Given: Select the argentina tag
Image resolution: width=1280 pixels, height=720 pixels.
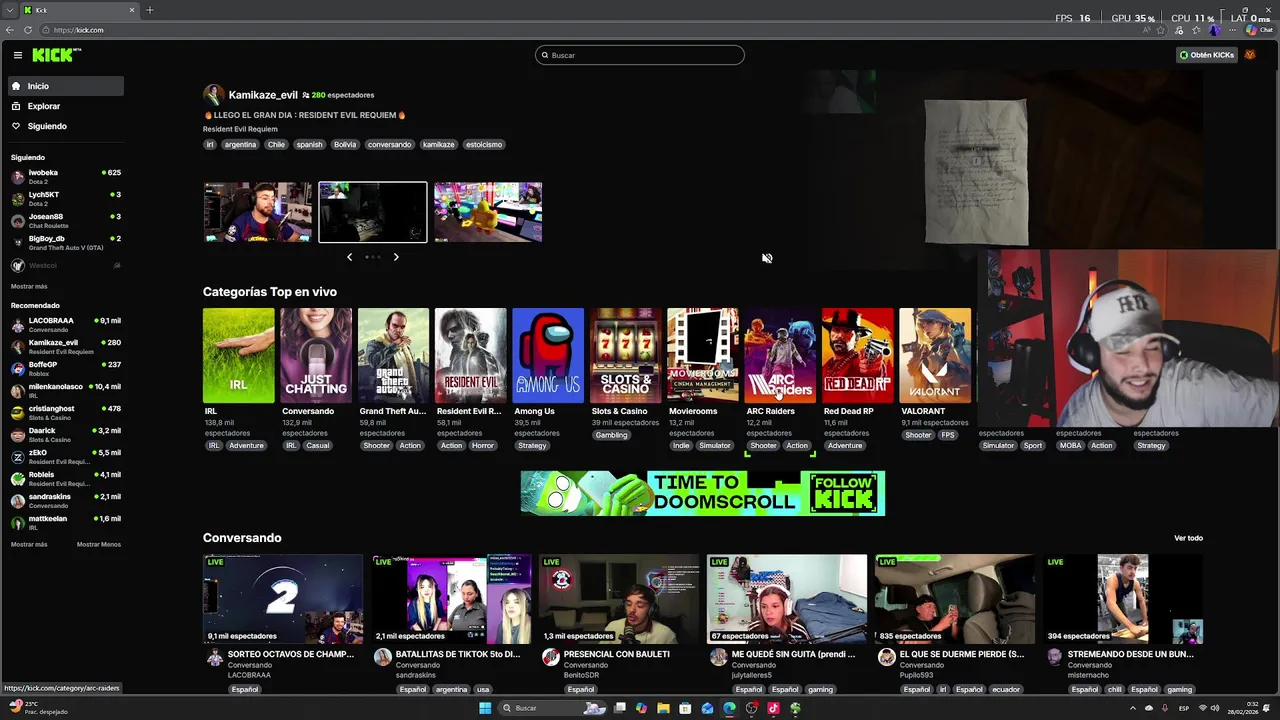Looking at the screenshot, I should pos(240,144).
